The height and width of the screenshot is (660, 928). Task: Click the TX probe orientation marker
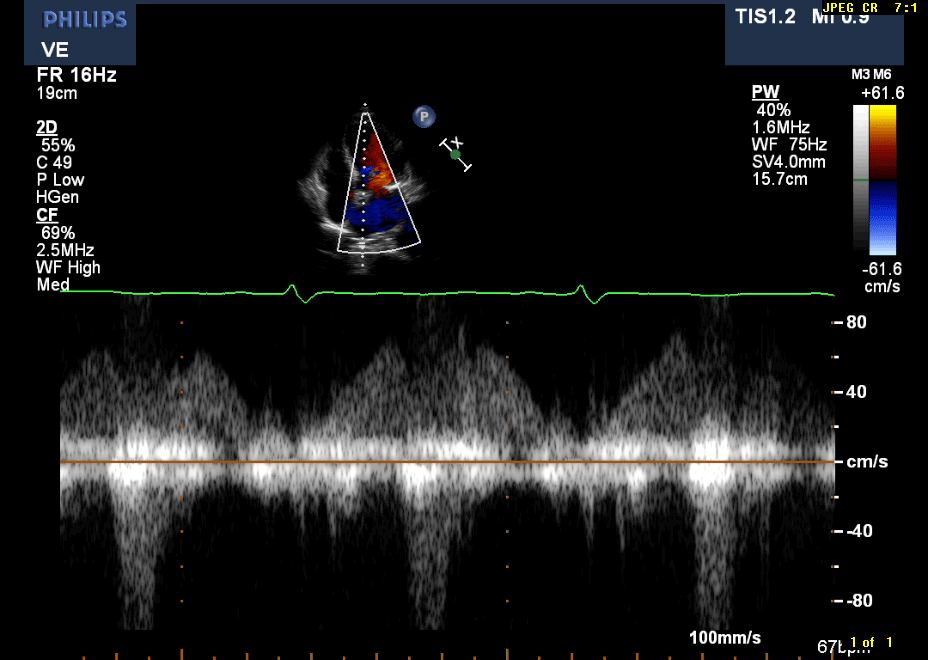tap(456, 153)
